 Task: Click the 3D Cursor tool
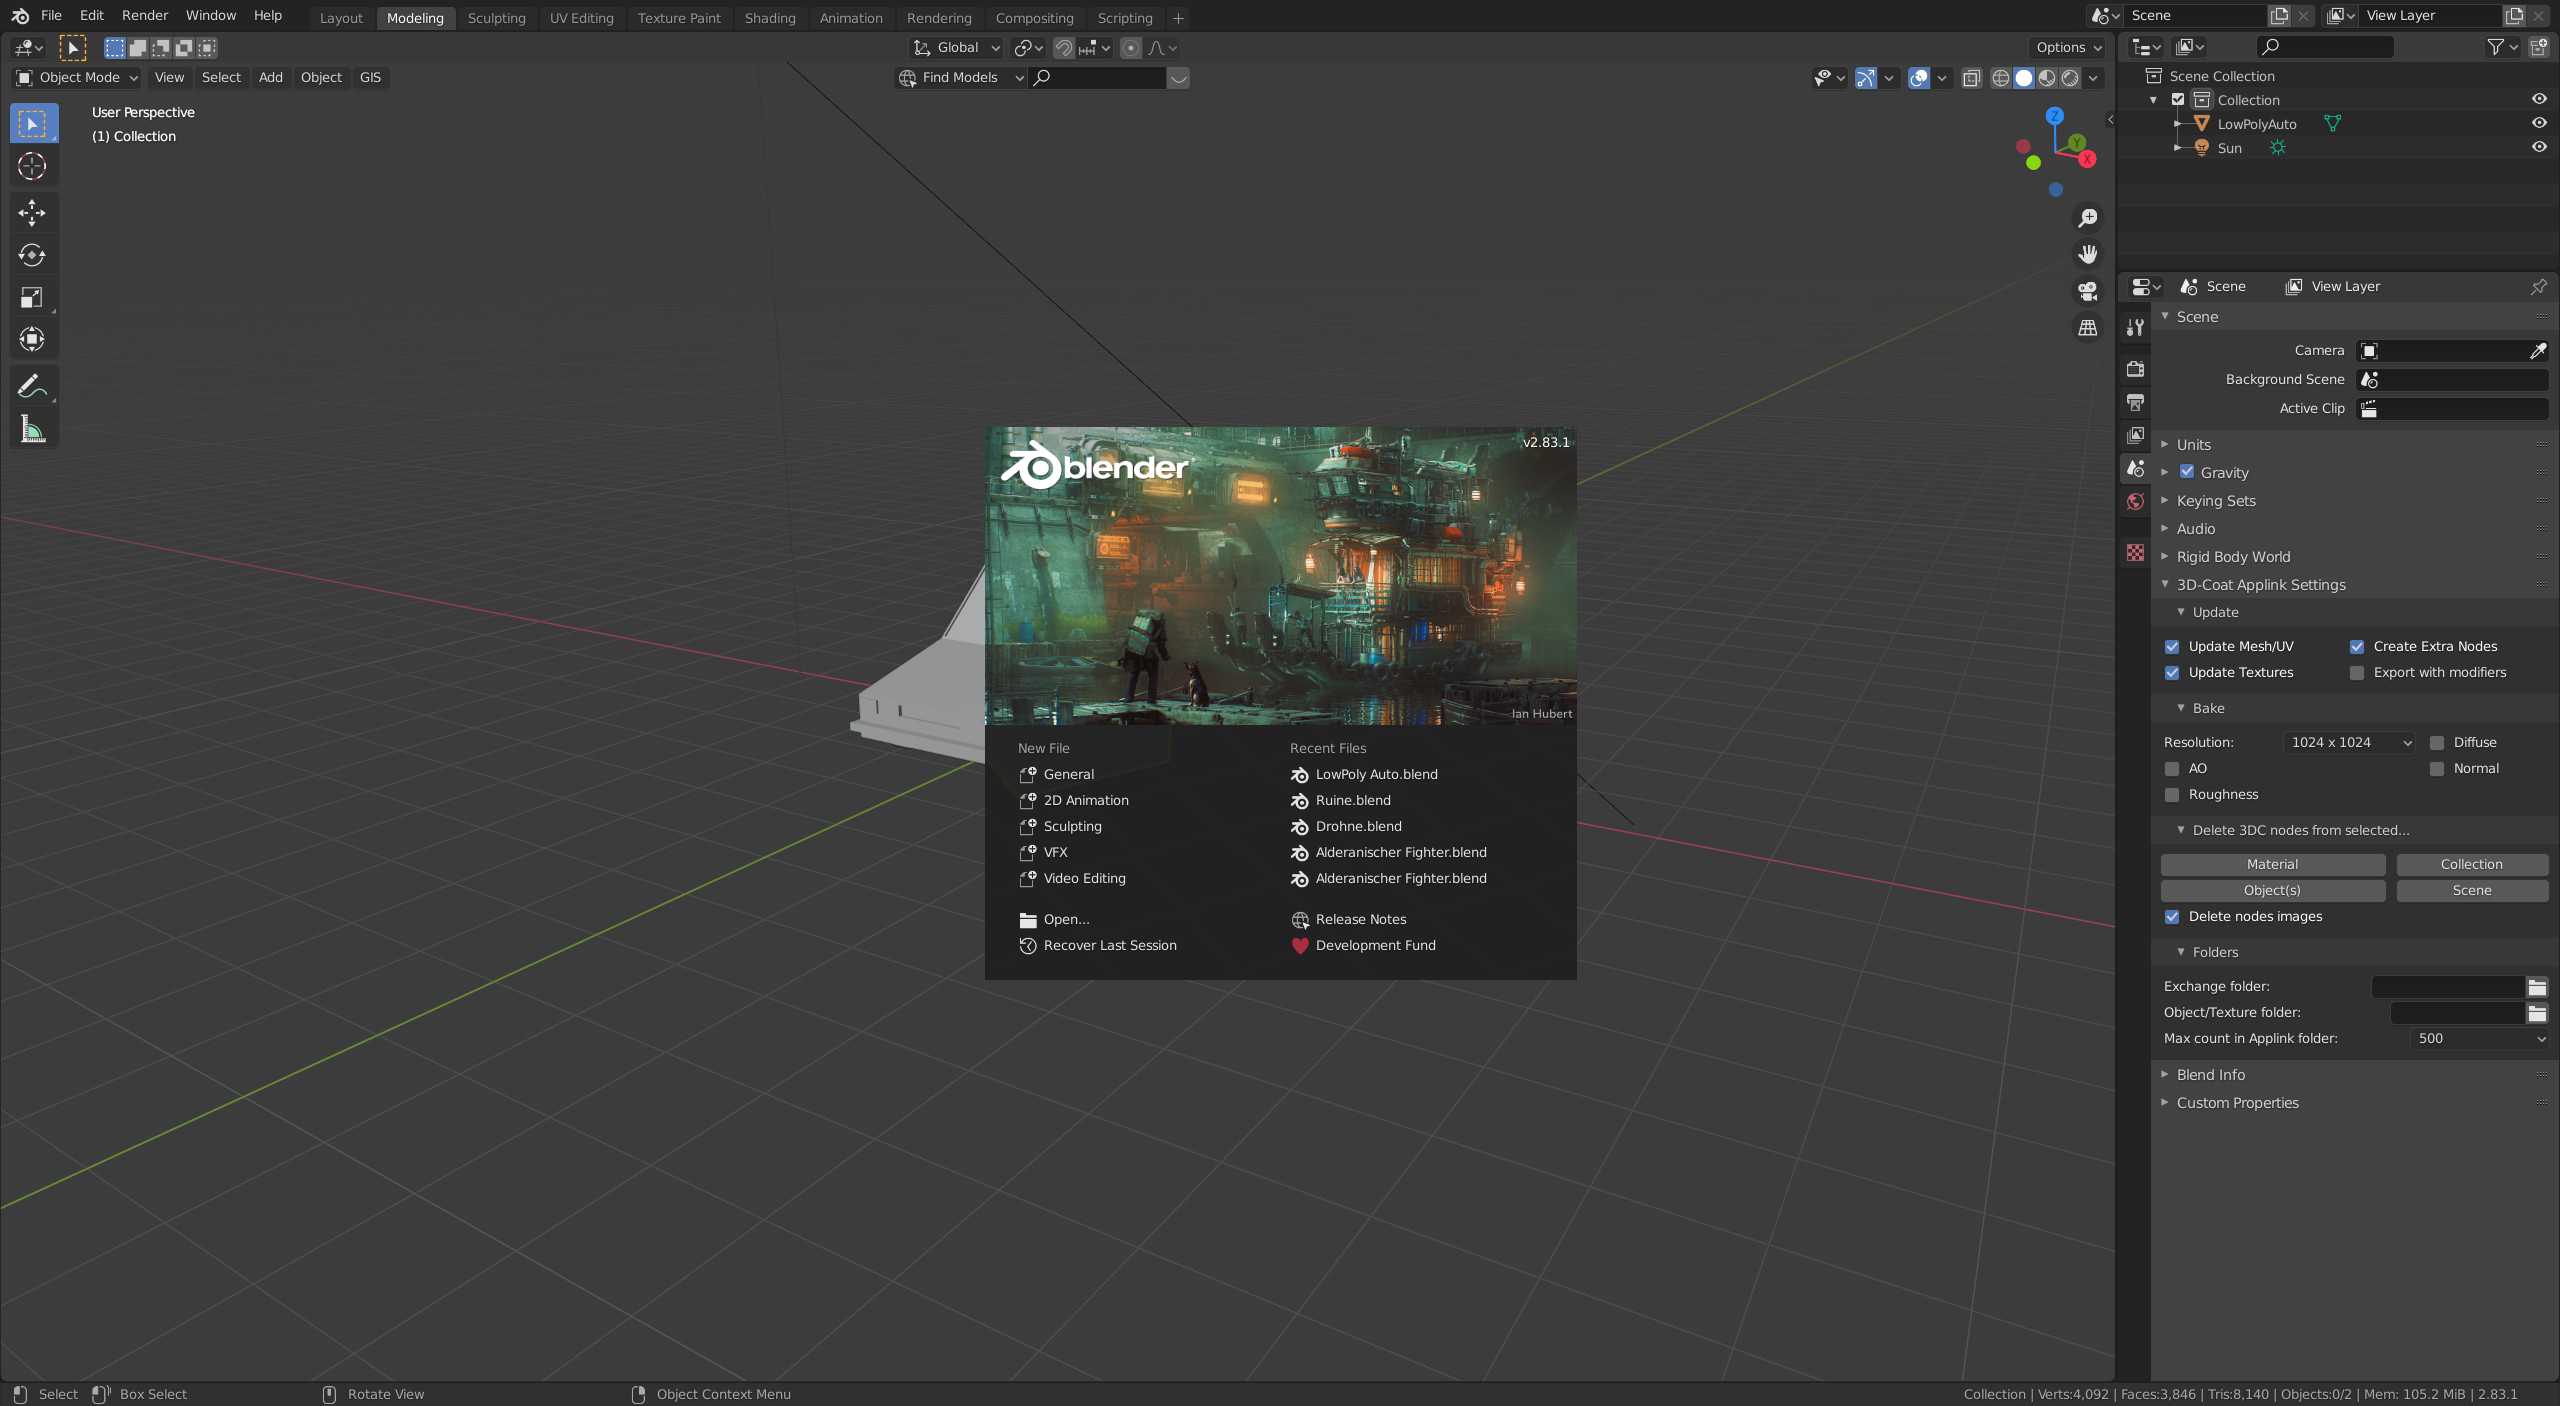click(32, 166)
